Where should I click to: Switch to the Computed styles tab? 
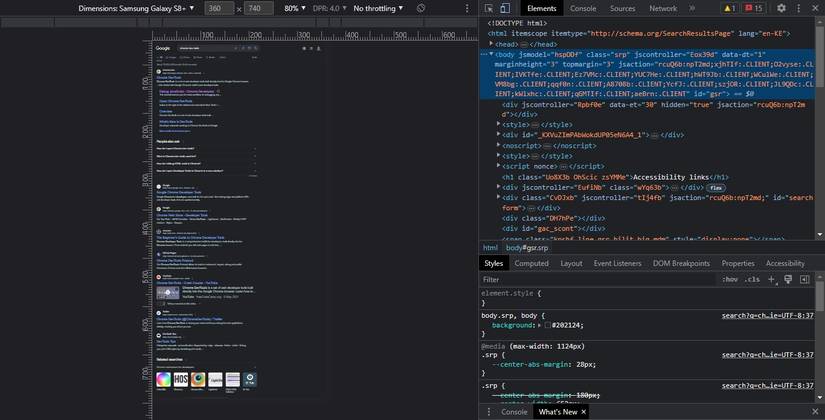point(531,263)
